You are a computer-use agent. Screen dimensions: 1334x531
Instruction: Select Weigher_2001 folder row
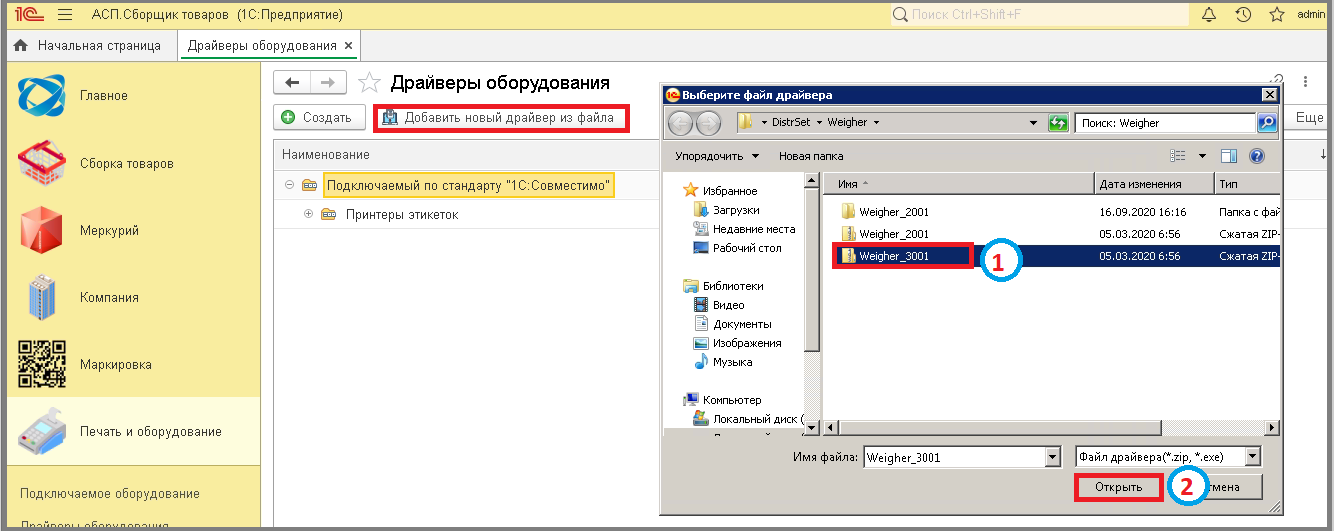click(1050, 212)
